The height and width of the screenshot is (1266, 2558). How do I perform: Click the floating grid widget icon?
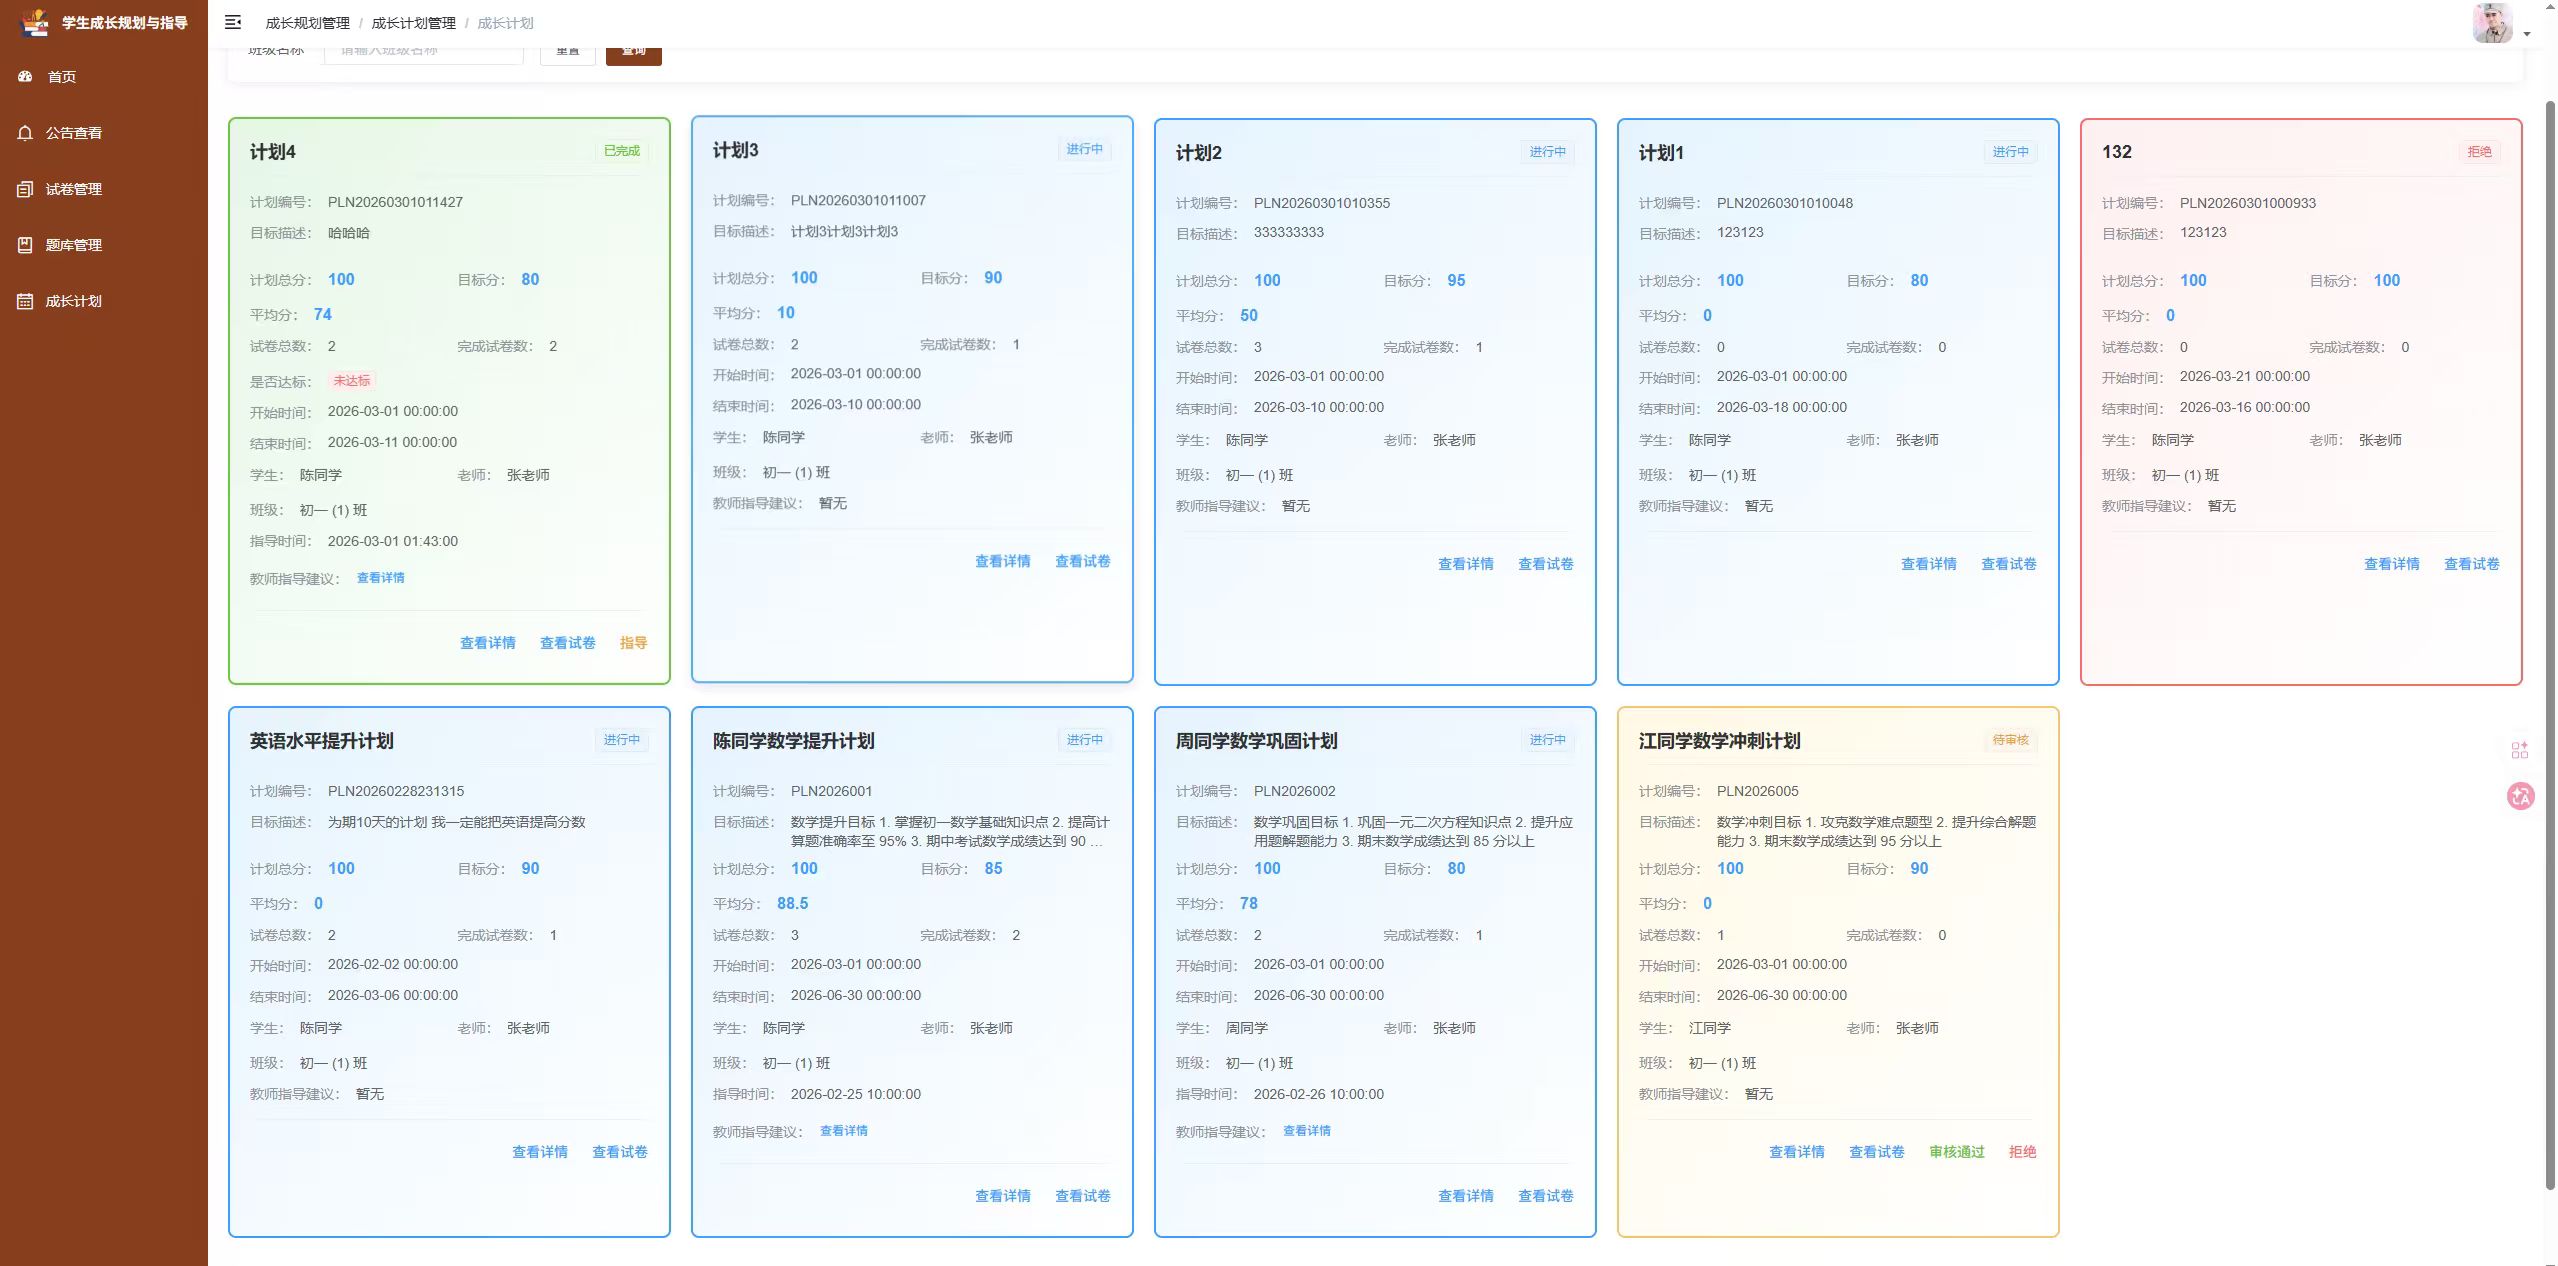pos(2519,750)
